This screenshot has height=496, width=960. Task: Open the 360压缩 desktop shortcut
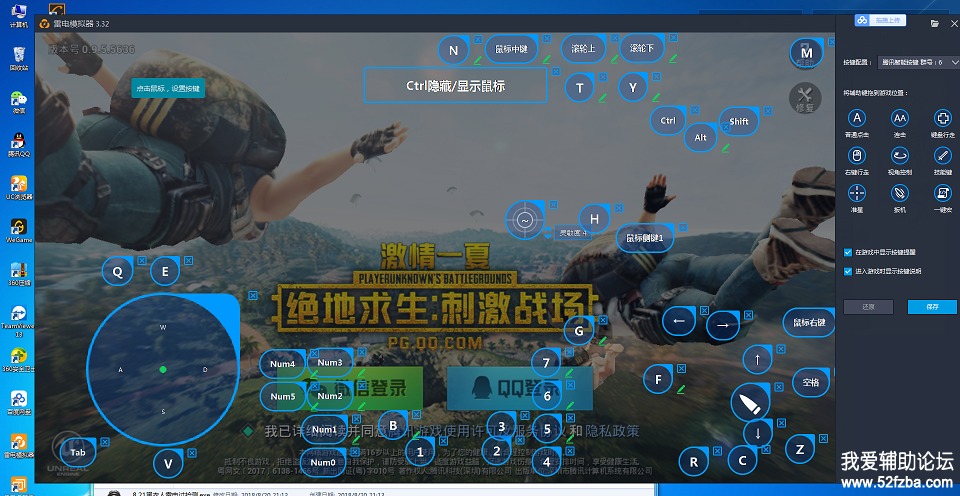[19, 274]
